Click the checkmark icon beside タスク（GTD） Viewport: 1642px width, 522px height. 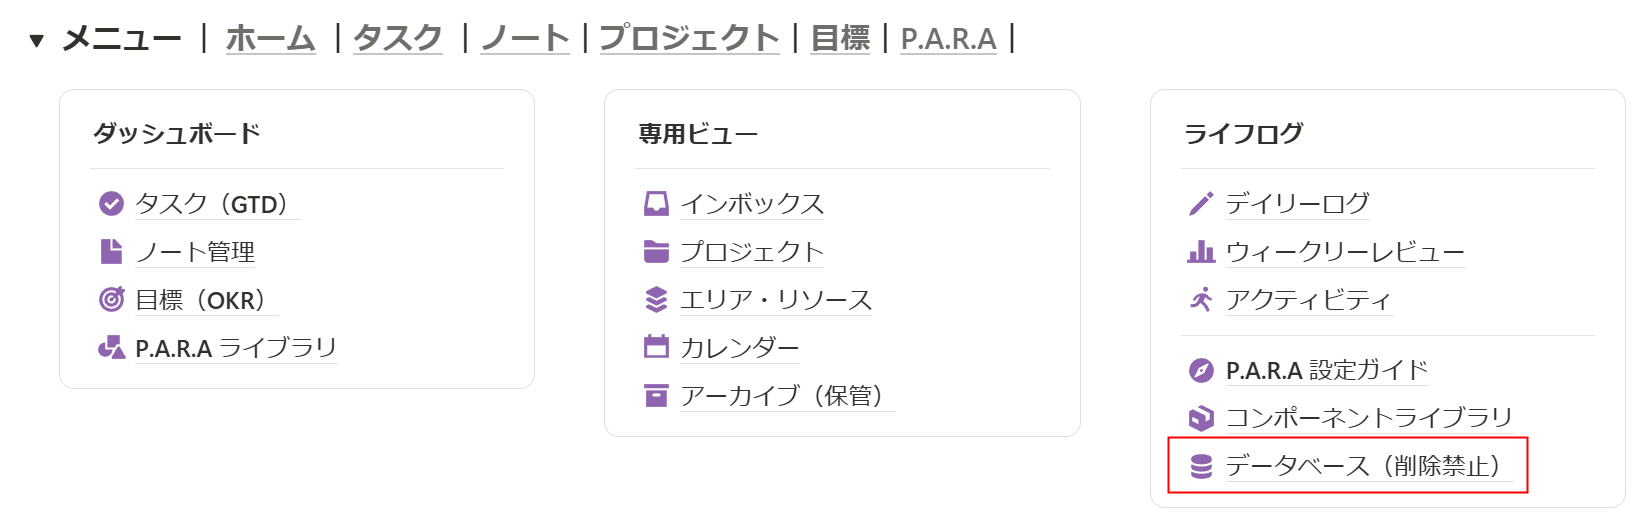coord(111,204)
